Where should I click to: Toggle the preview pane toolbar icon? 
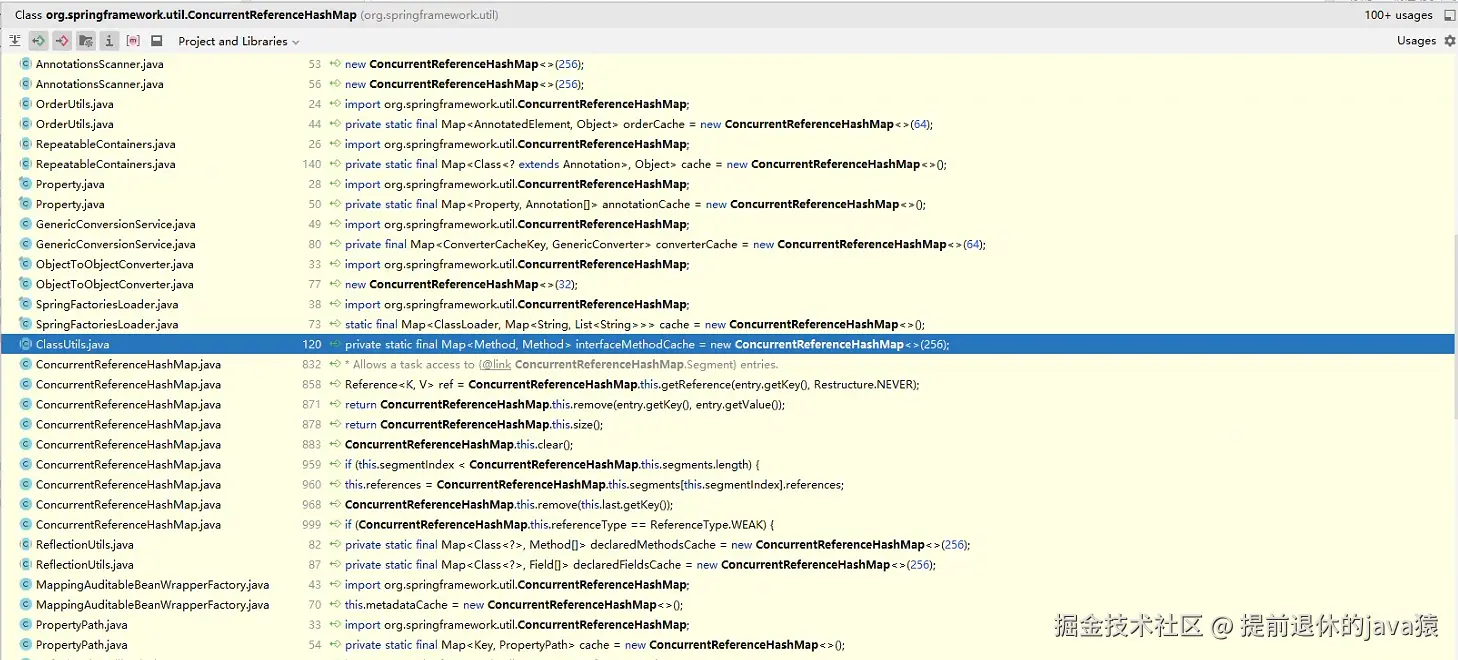click(157, 41)
